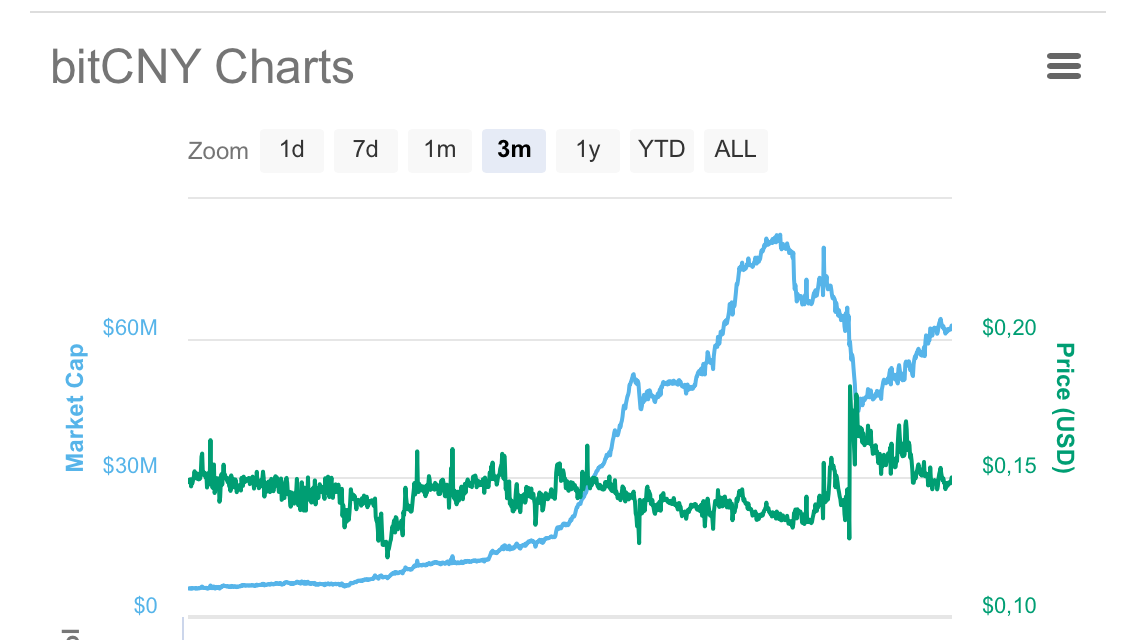Click the $60M market cap axis label
The image size is (1136, 640).
[x=130, y=328]
